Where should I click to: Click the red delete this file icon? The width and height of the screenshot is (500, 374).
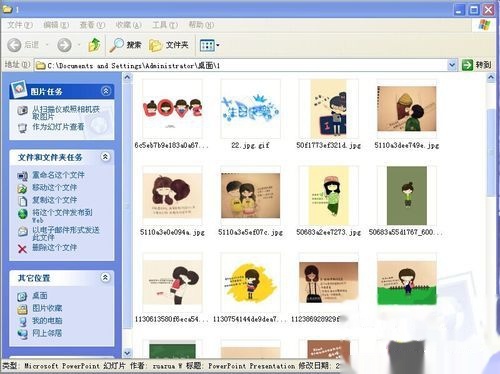(x=22, y=249)
